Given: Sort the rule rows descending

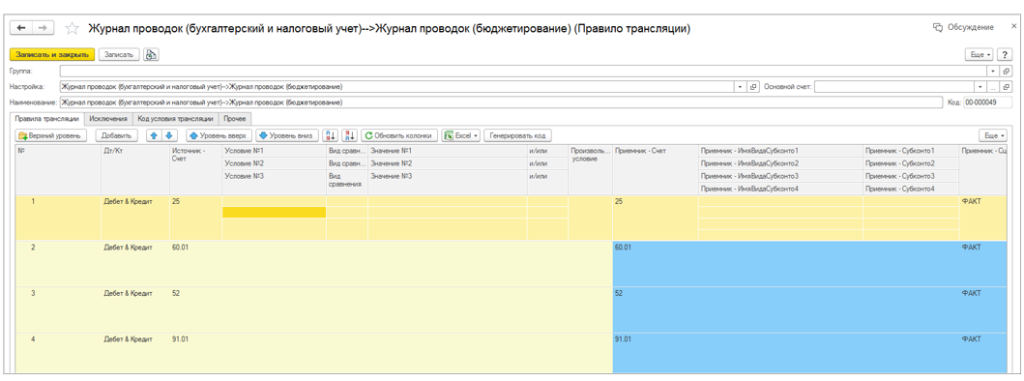Looking at the screenshot, I should tap(350, 135).
